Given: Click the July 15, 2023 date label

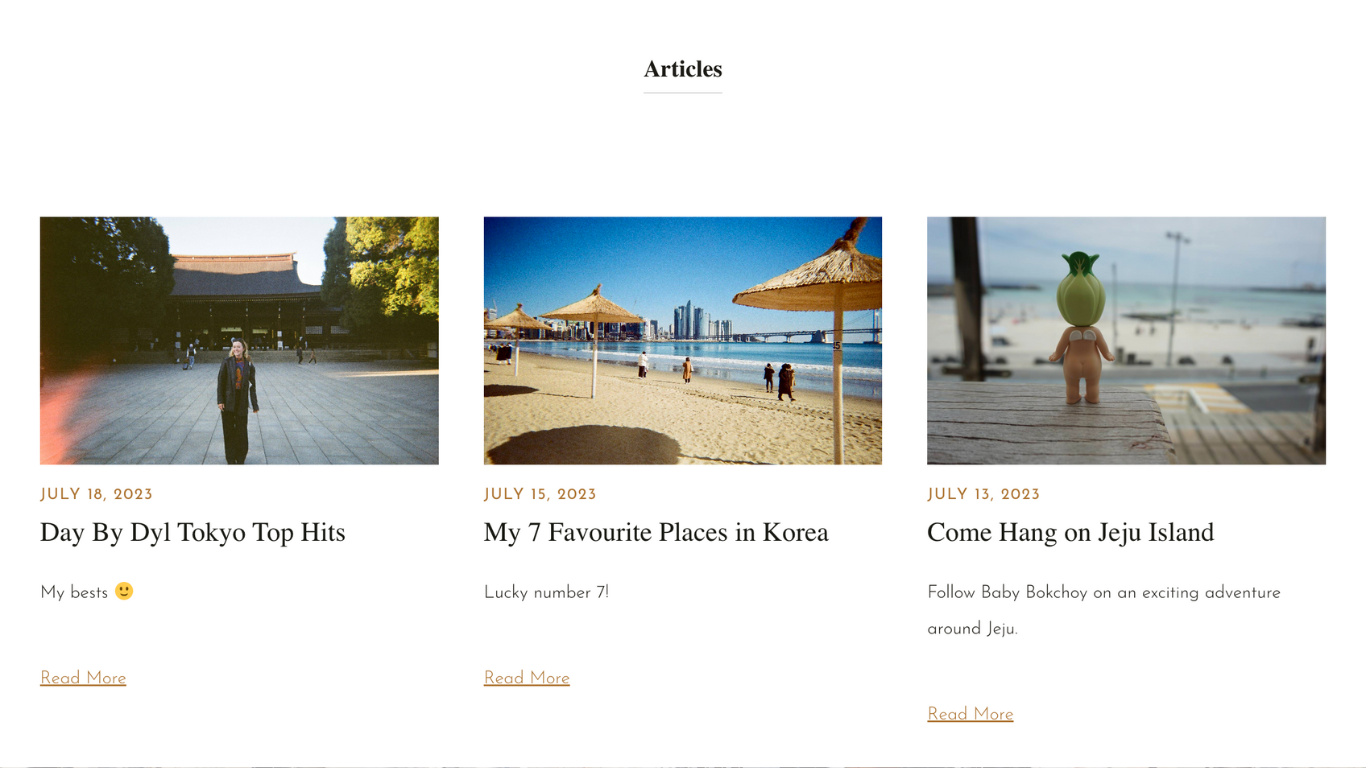Looking at the screenshot, I should pyautogui.click(x=540, y=494).
